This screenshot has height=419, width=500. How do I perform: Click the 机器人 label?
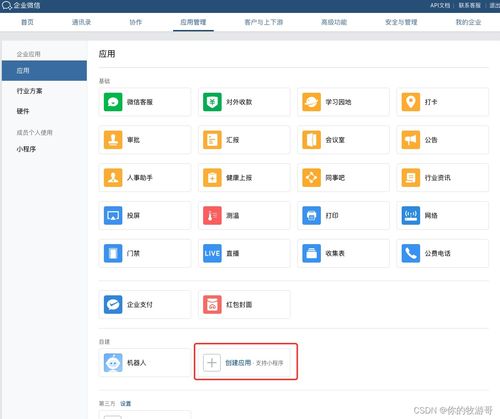[x=137, y=363]
